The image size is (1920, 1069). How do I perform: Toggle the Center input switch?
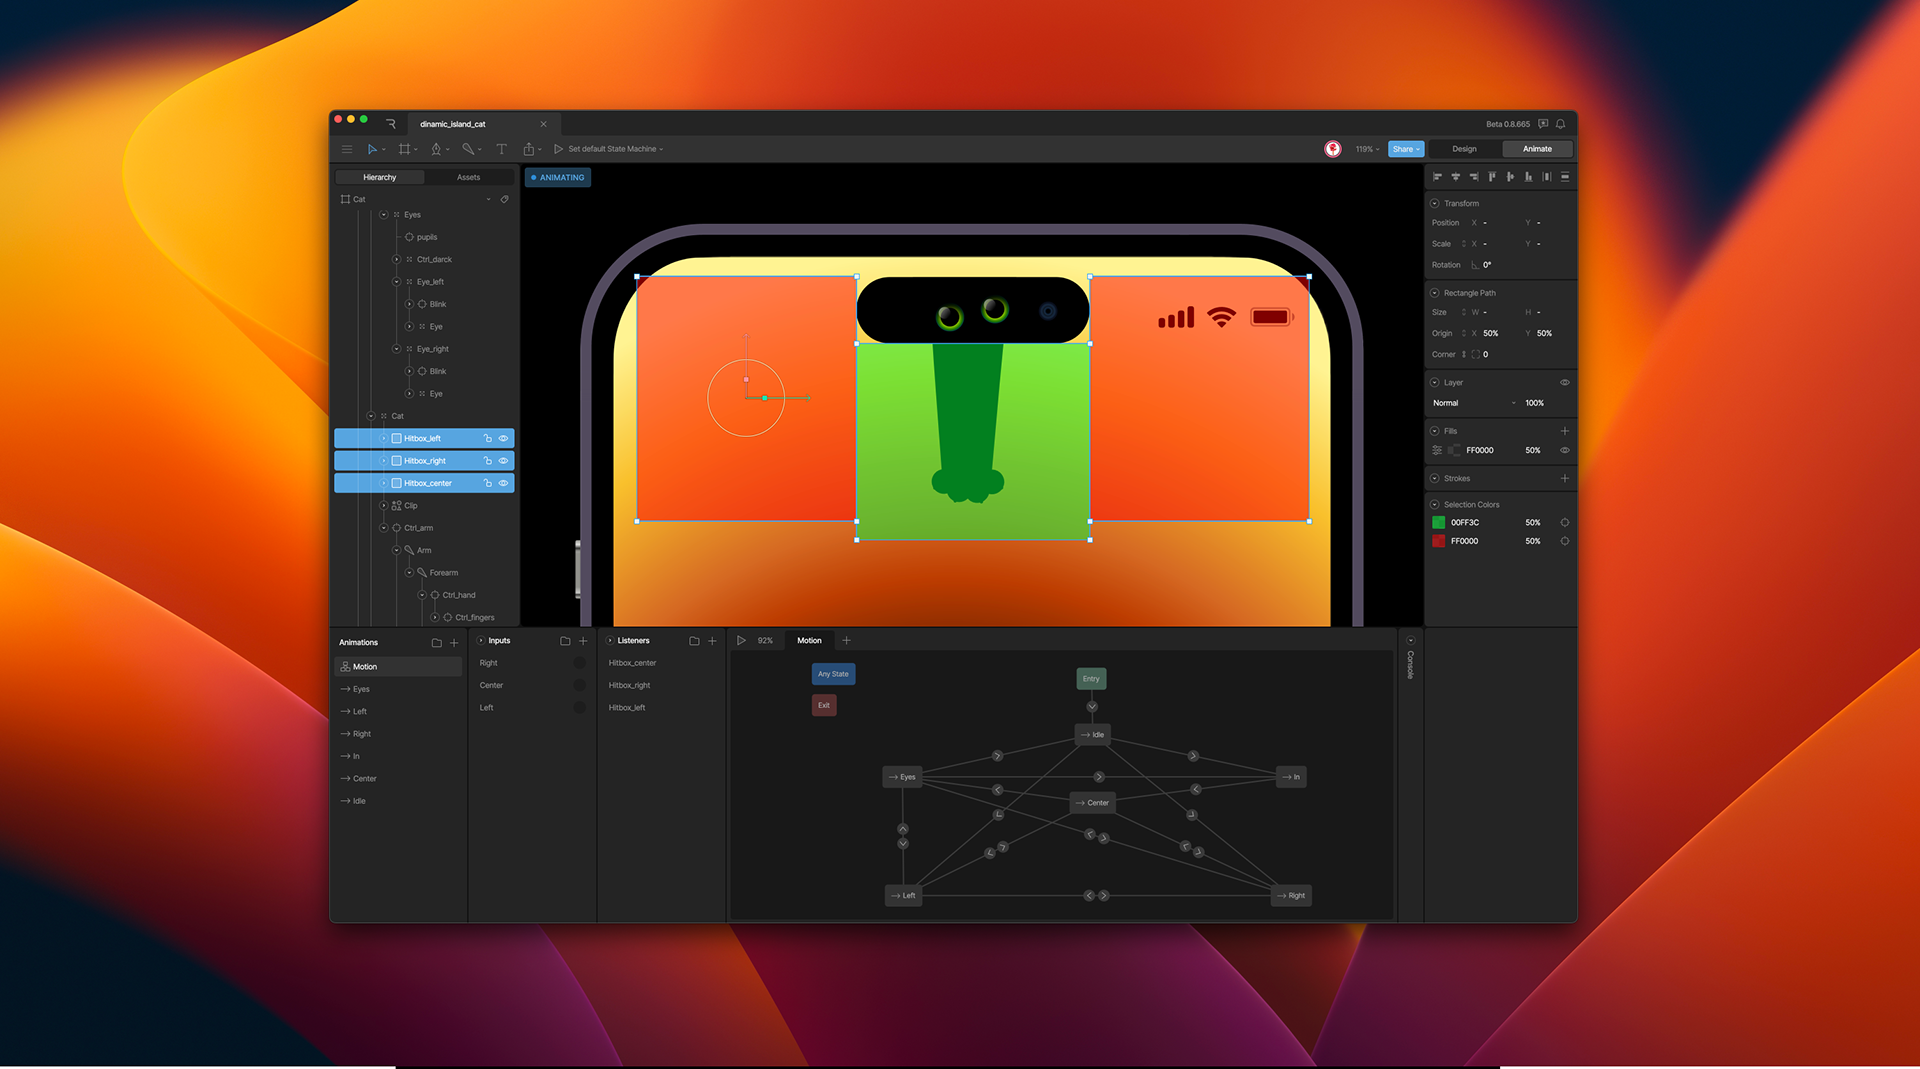(x=579, y=685)
